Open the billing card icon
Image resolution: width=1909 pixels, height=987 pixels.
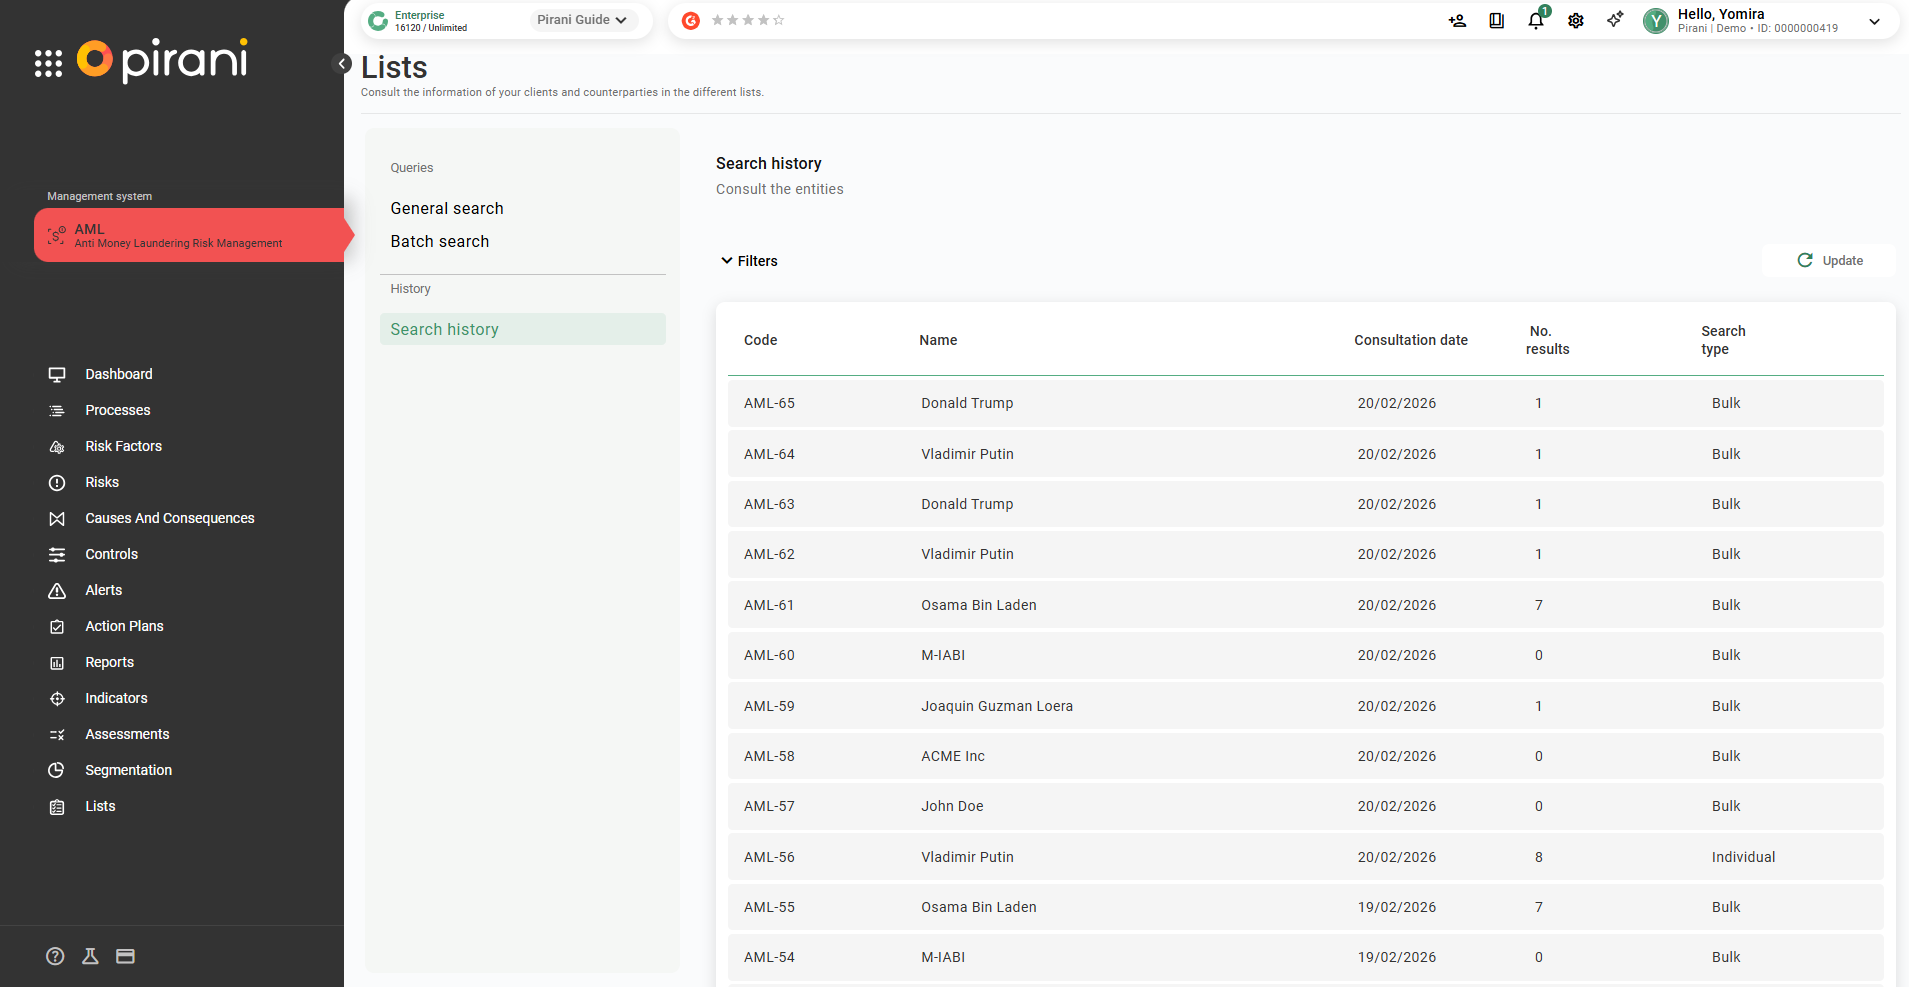125,956
